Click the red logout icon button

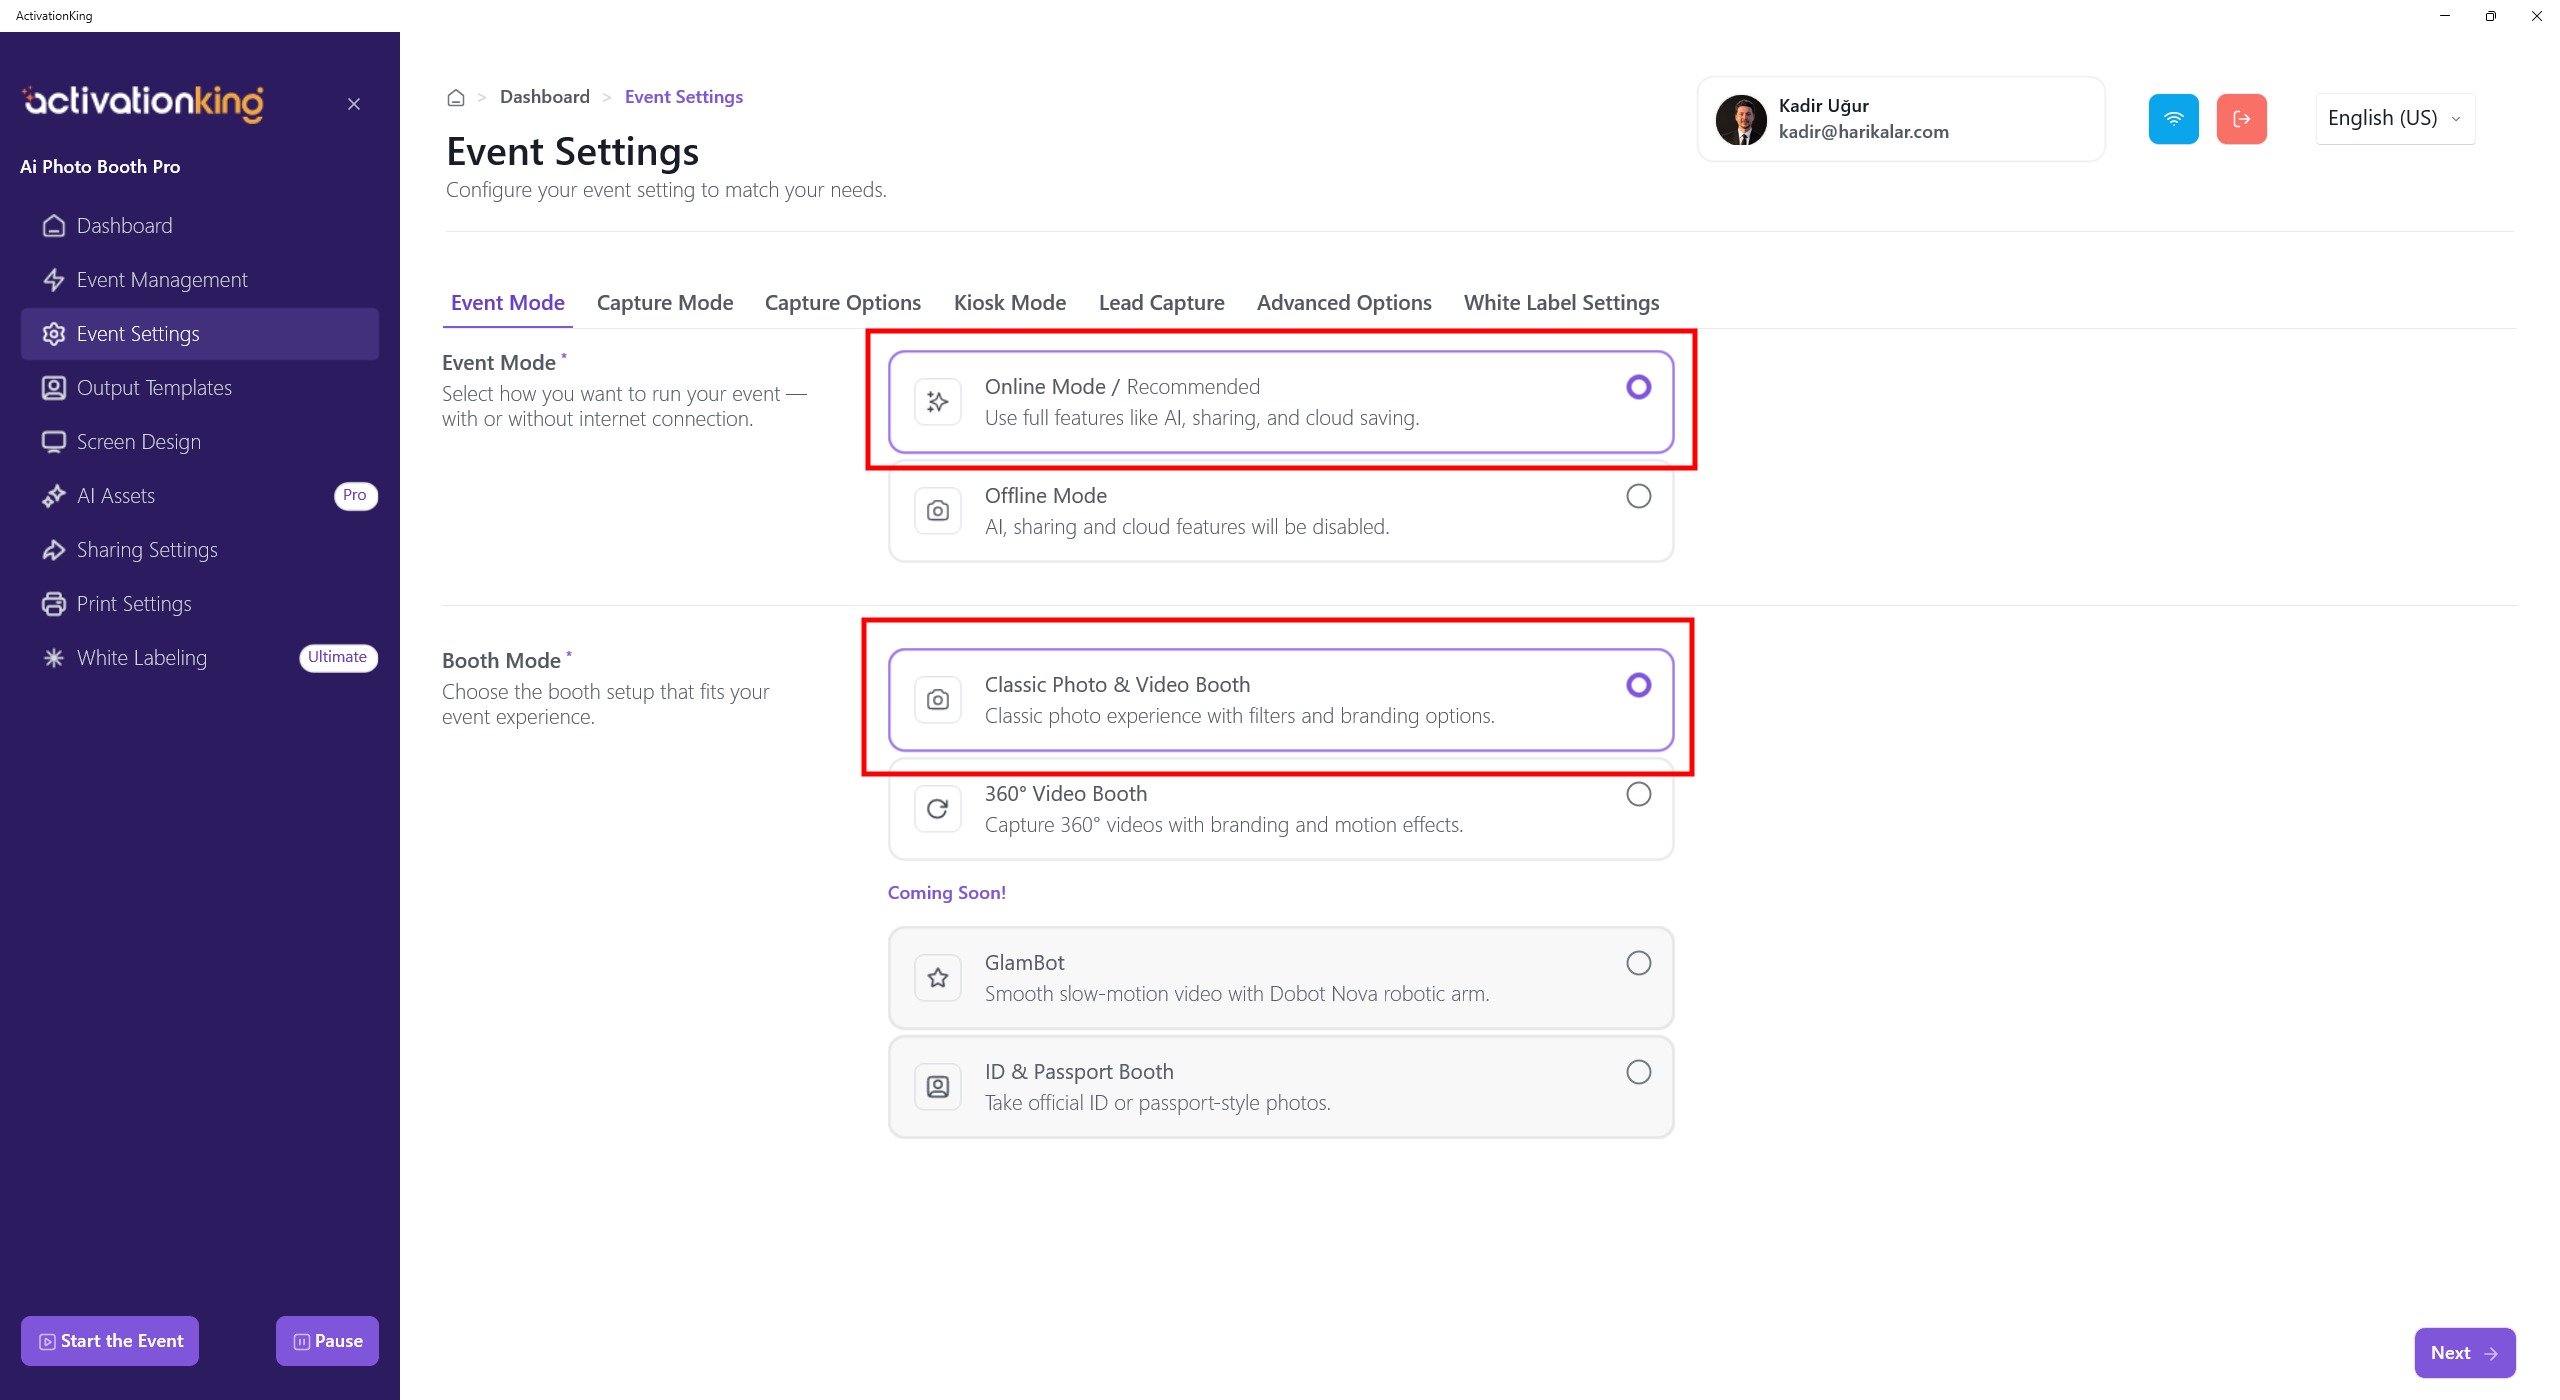2241,119
